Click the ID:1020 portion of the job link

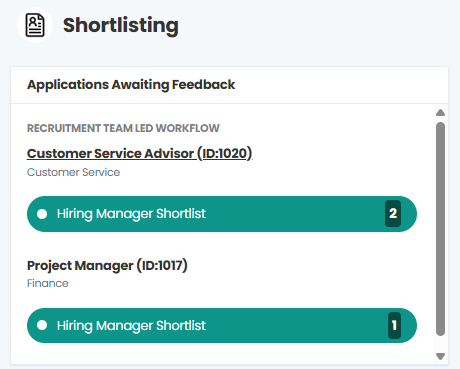click(x=225, y=154)
